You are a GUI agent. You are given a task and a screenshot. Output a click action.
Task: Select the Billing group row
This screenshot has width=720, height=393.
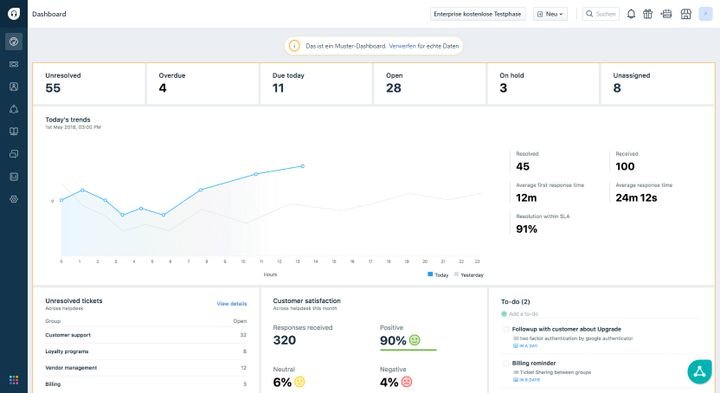pos(146,384)
